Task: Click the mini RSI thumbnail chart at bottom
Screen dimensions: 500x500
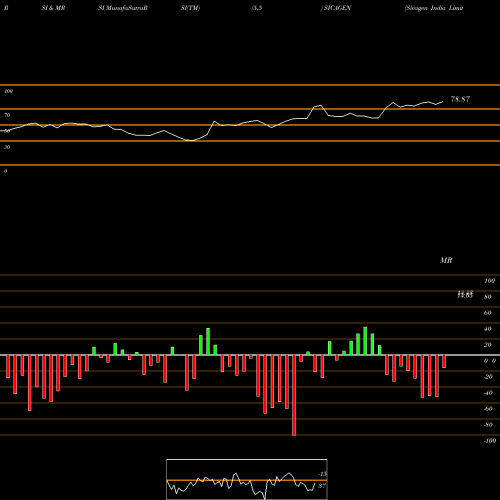Action: pyautogui.click(x=247, y=479)
